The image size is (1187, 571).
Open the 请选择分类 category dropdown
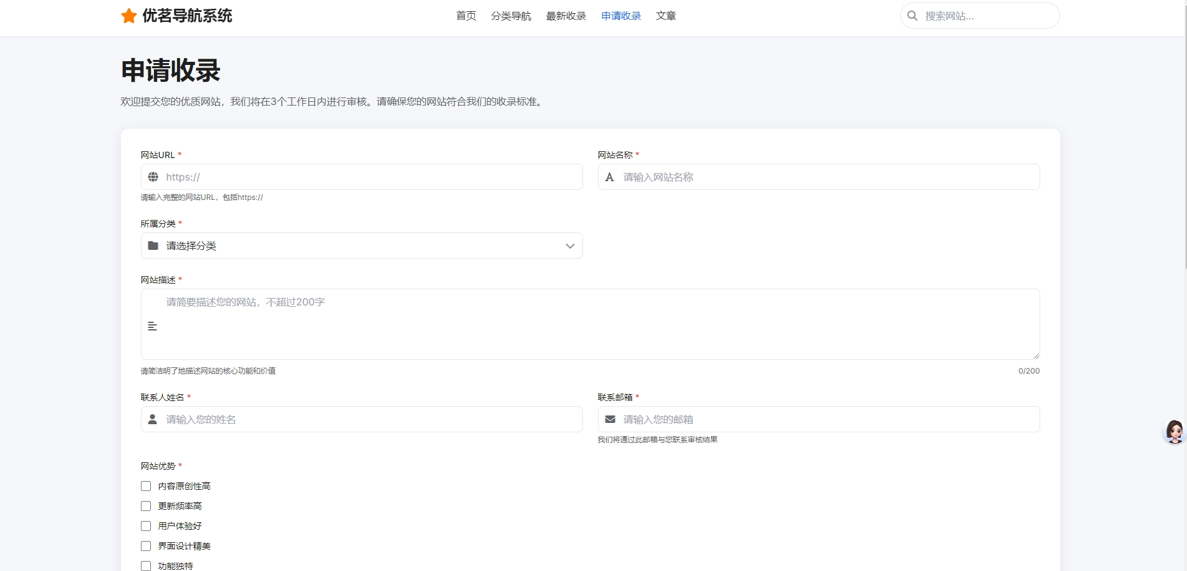(362, 245)
